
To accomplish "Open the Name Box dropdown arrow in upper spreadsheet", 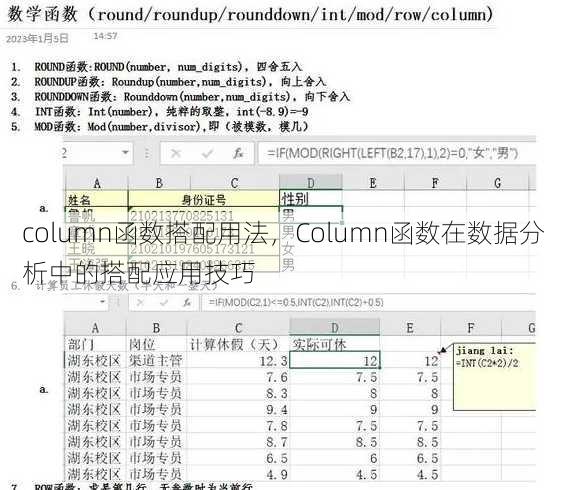I will (x=125, y=152).
